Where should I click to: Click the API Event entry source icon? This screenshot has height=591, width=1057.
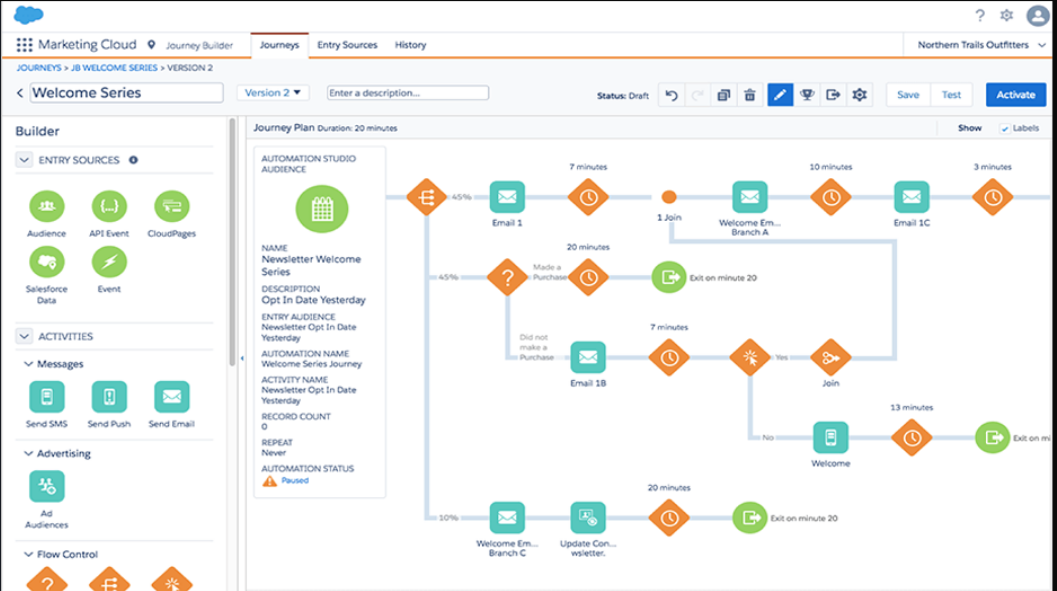109,207
